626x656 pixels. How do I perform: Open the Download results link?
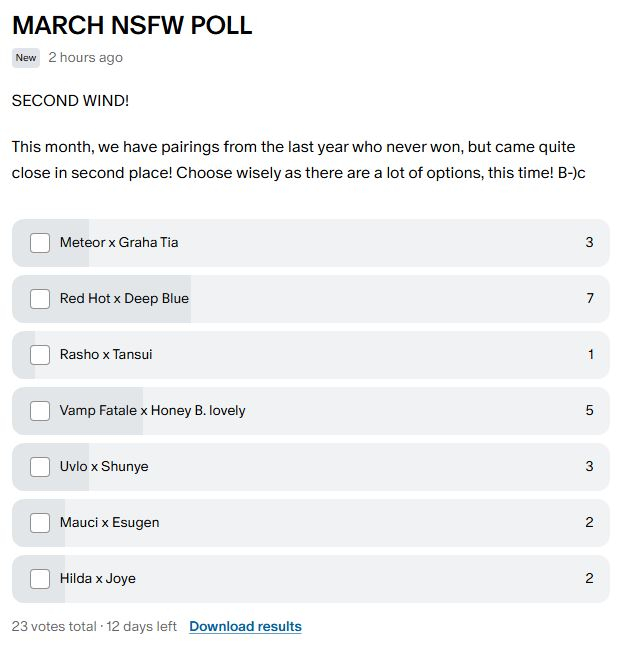click(x=245, y=627)
